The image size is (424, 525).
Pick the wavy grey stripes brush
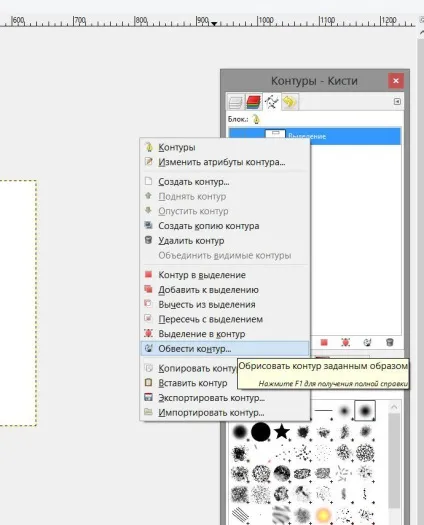(x=282, y=515)
